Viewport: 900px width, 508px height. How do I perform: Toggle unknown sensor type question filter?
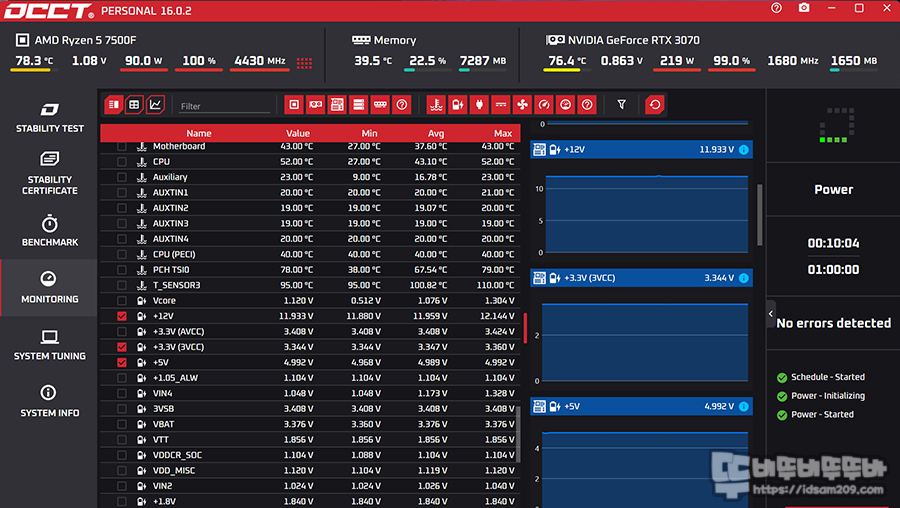tap(587, 104)
